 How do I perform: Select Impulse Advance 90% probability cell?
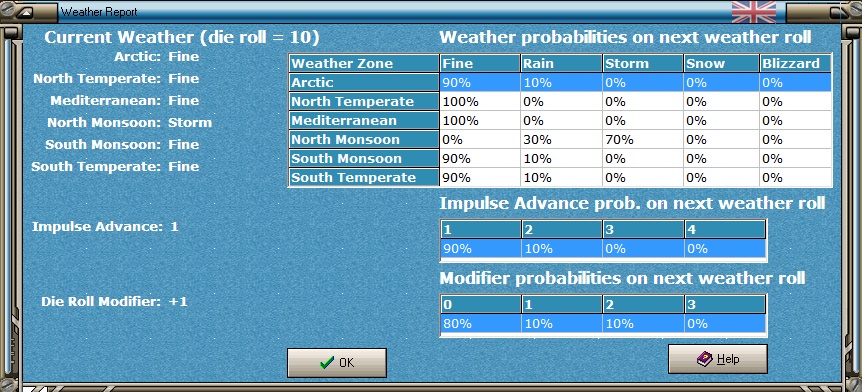480,249
